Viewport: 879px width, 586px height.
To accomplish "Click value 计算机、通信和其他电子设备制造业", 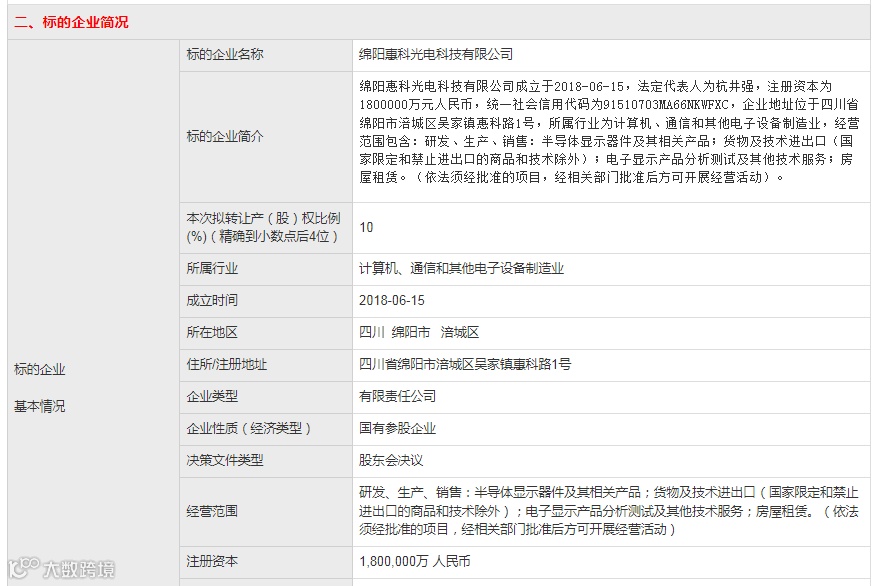I will [461, 269].
